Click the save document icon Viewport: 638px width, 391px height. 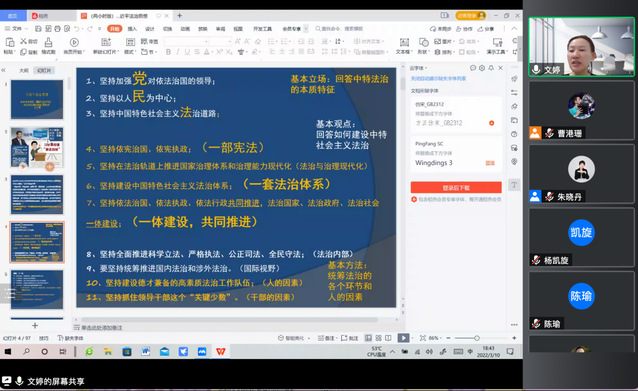pyautogui.click(x=38, y=28)
